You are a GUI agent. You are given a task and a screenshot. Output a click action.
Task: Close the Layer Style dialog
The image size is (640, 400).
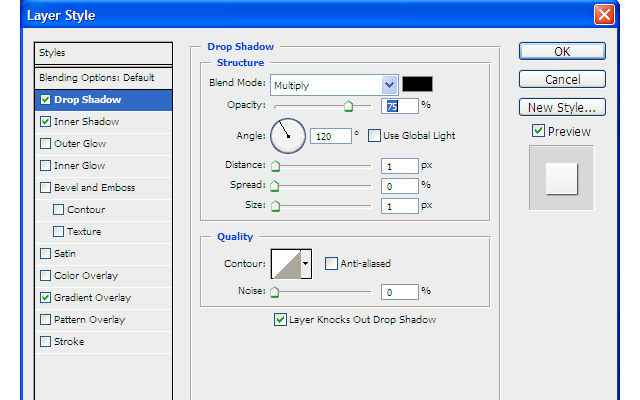tap(603, 15)
